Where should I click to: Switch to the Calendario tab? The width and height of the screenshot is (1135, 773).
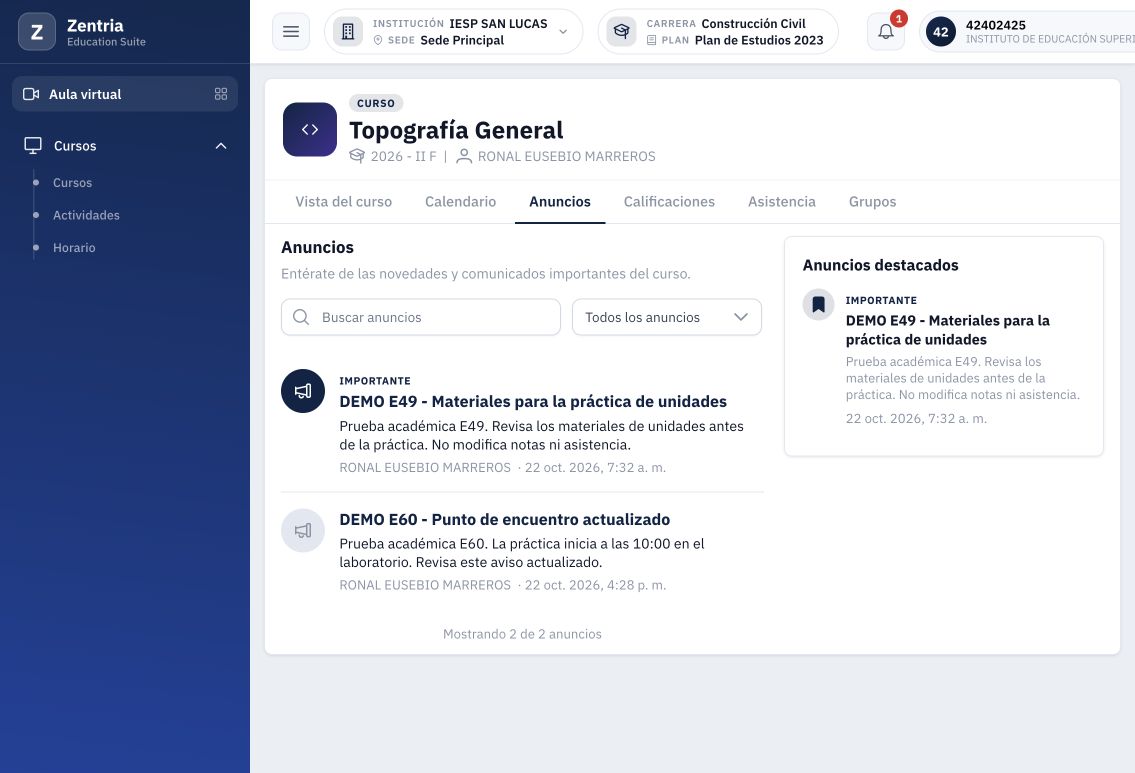coord(460,202)
